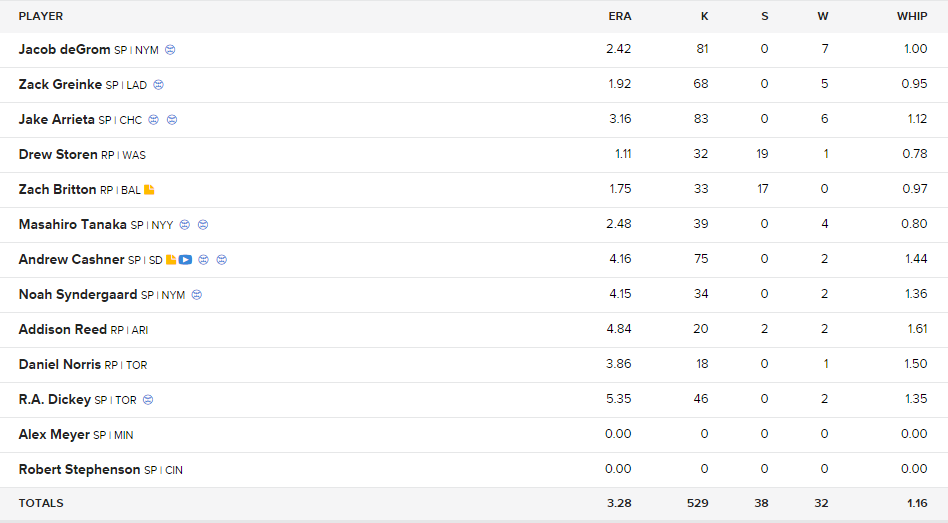Viewport: 948px width, 523px height.
Task: Click the last baseball icon beside Andrew Cashner
Action: pyautogui.click(x=222, y=260)
